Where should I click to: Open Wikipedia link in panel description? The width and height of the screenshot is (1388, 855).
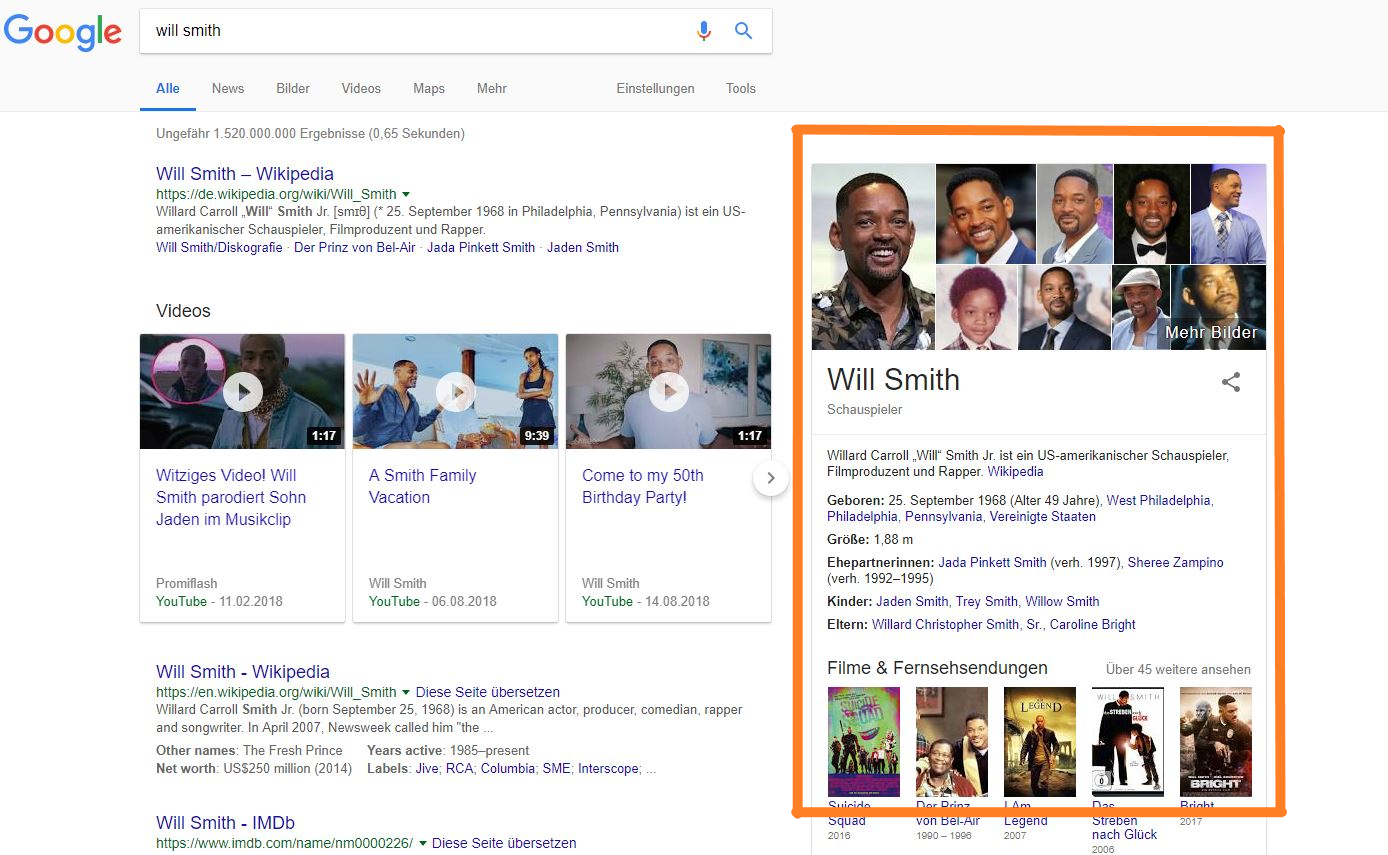(1015, 471)
